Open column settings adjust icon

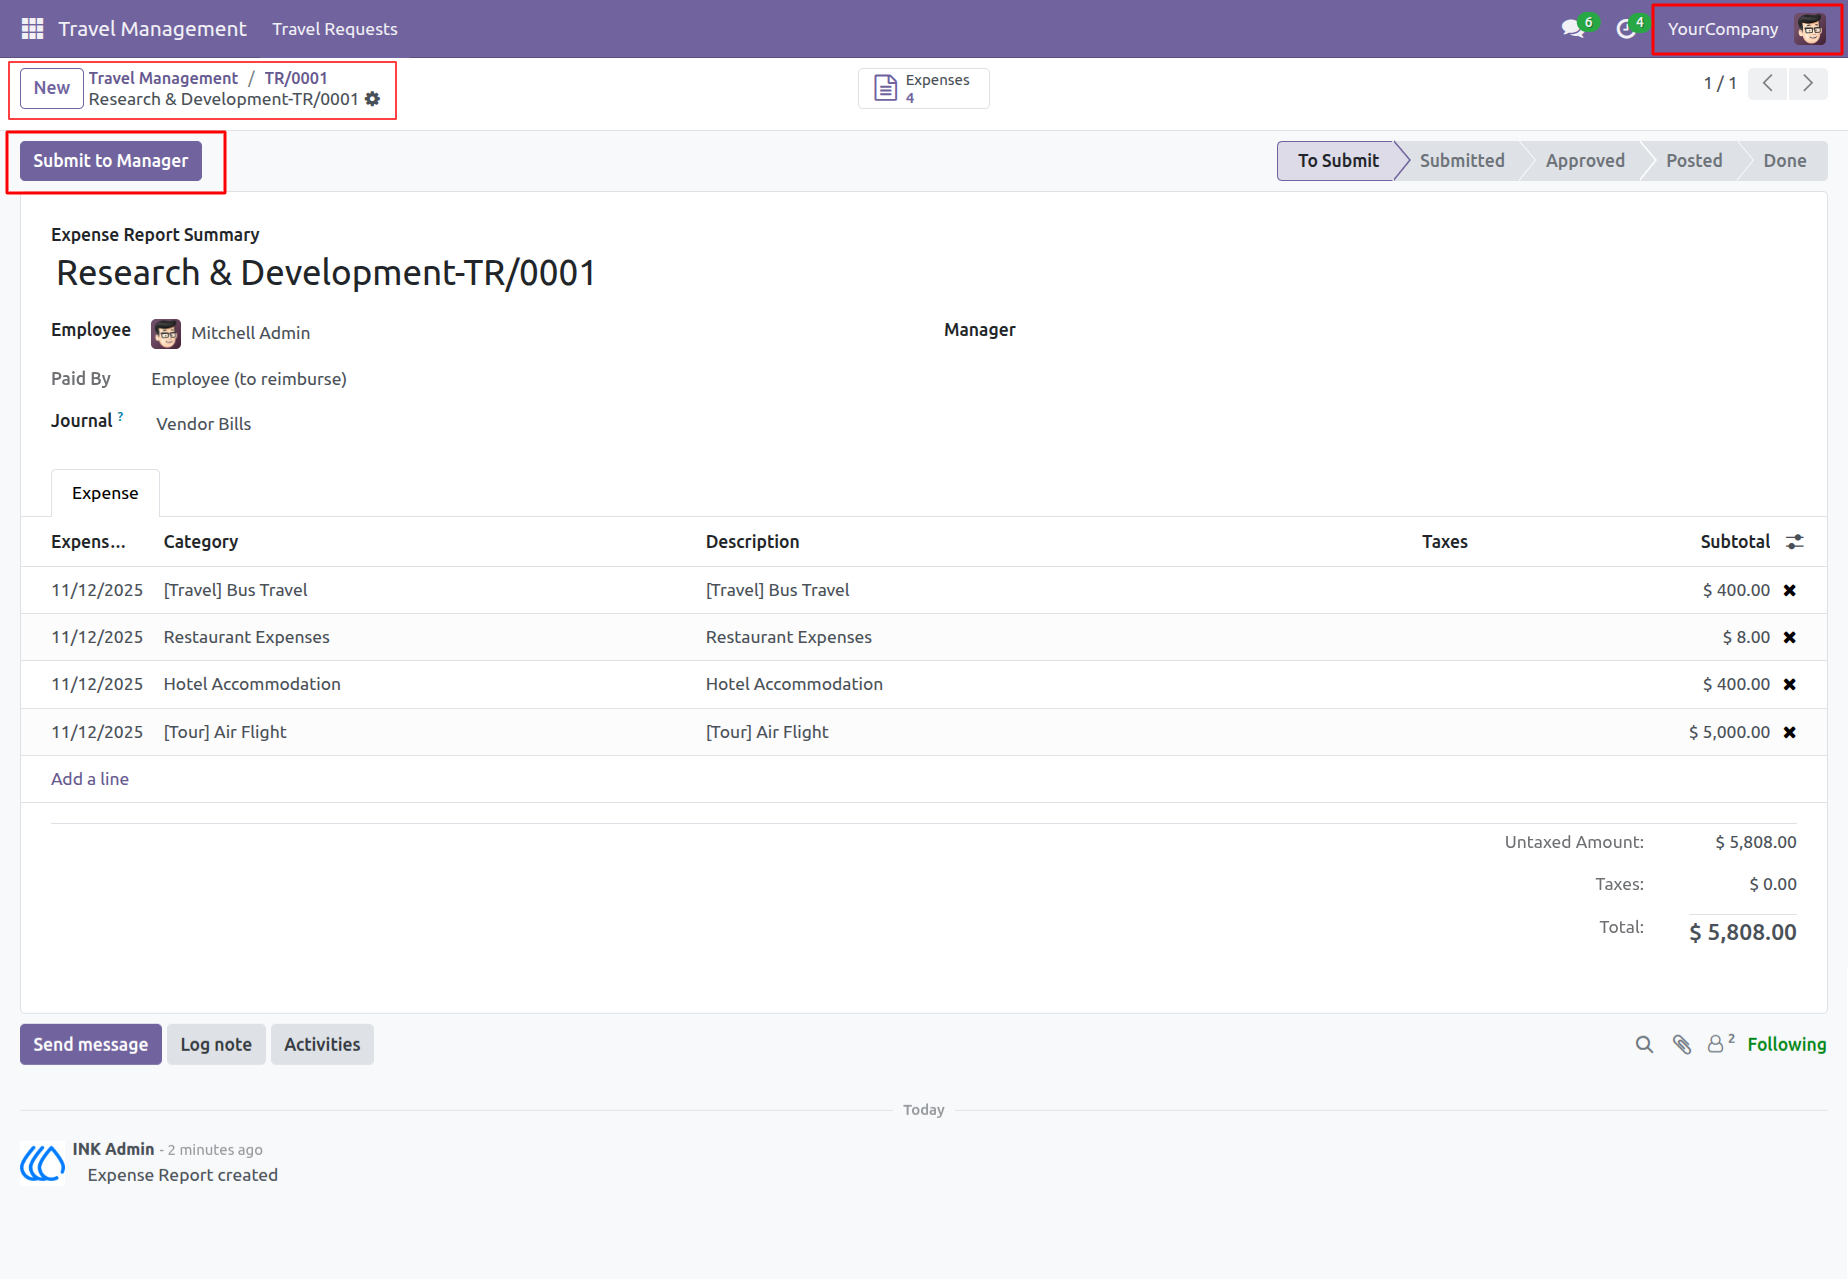[1795, 542]
